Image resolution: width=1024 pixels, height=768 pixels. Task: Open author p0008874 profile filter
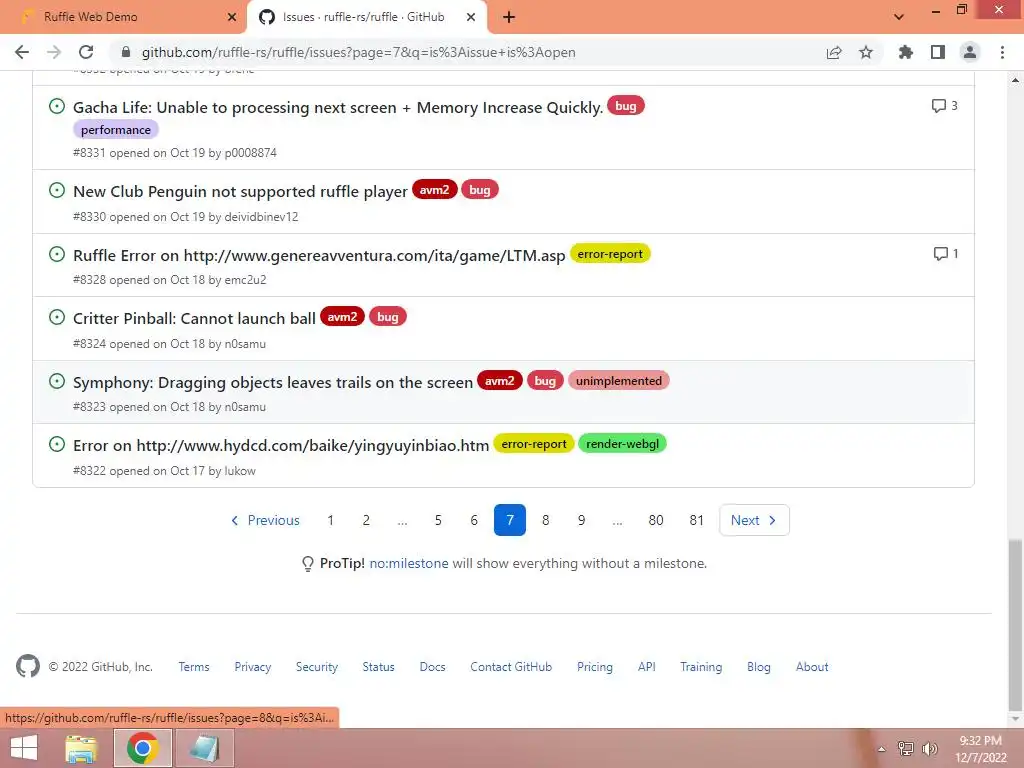(x=251, y=153)
